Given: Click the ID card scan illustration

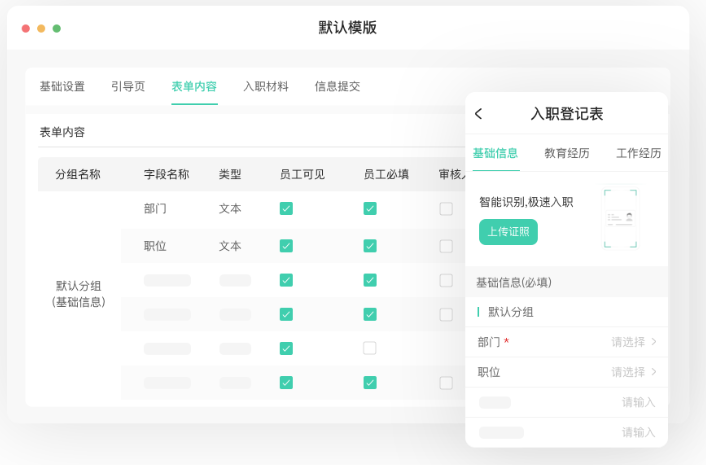Looking at the screenshot, I should click(x=620, y=217).
